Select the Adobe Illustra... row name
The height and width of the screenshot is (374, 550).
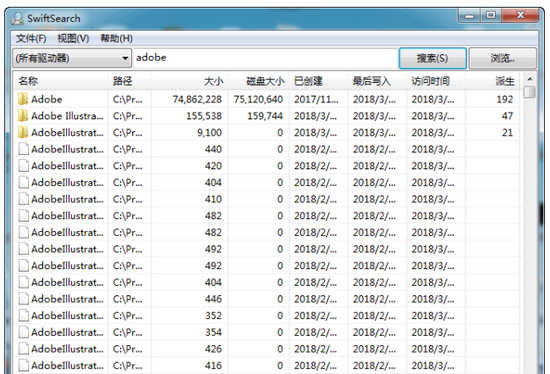click(x=67, y=116)
